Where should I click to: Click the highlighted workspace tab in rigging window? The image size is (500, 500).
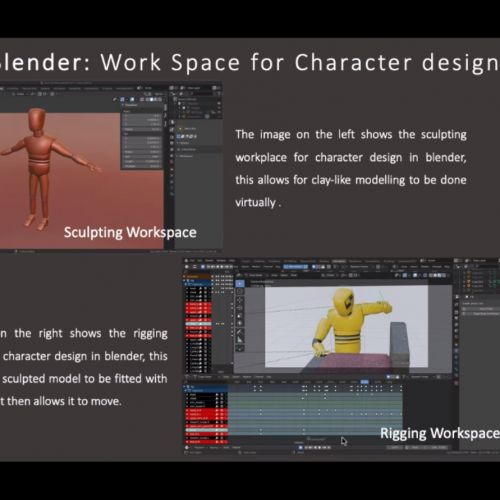[x=338, y=261]
